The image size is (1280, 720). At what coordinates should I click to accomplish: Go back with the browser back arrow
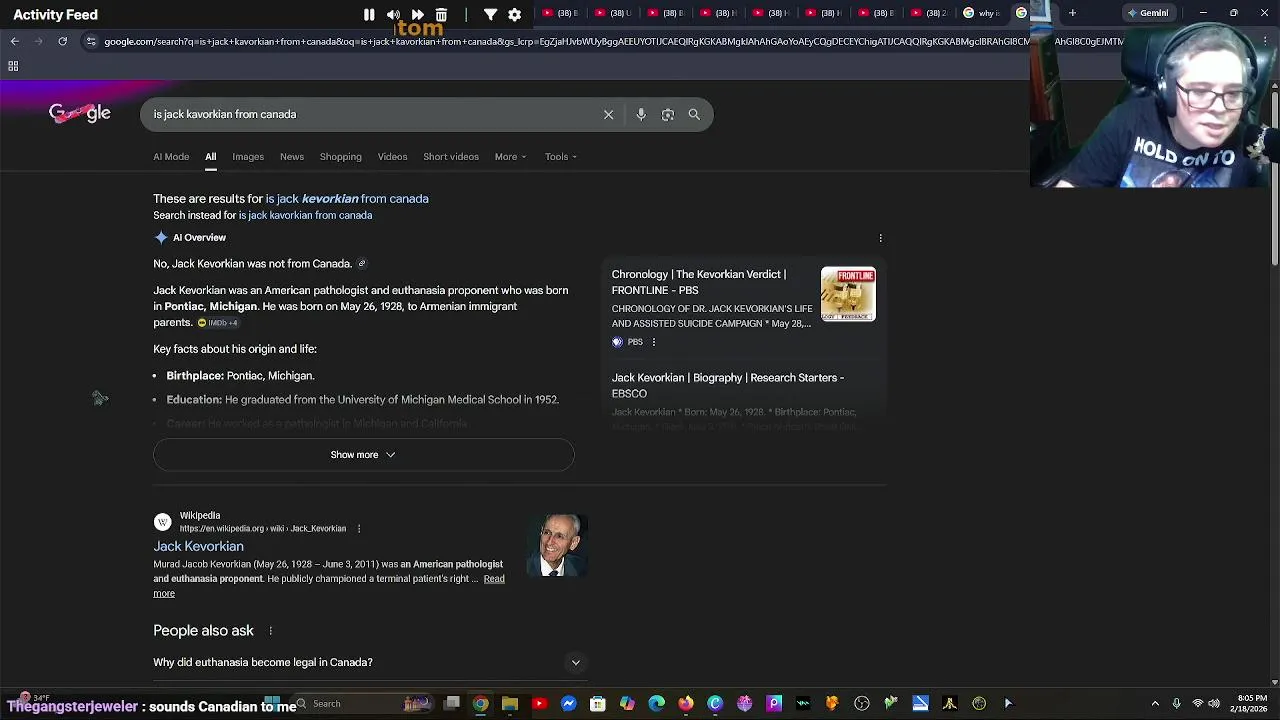[14, 41]
